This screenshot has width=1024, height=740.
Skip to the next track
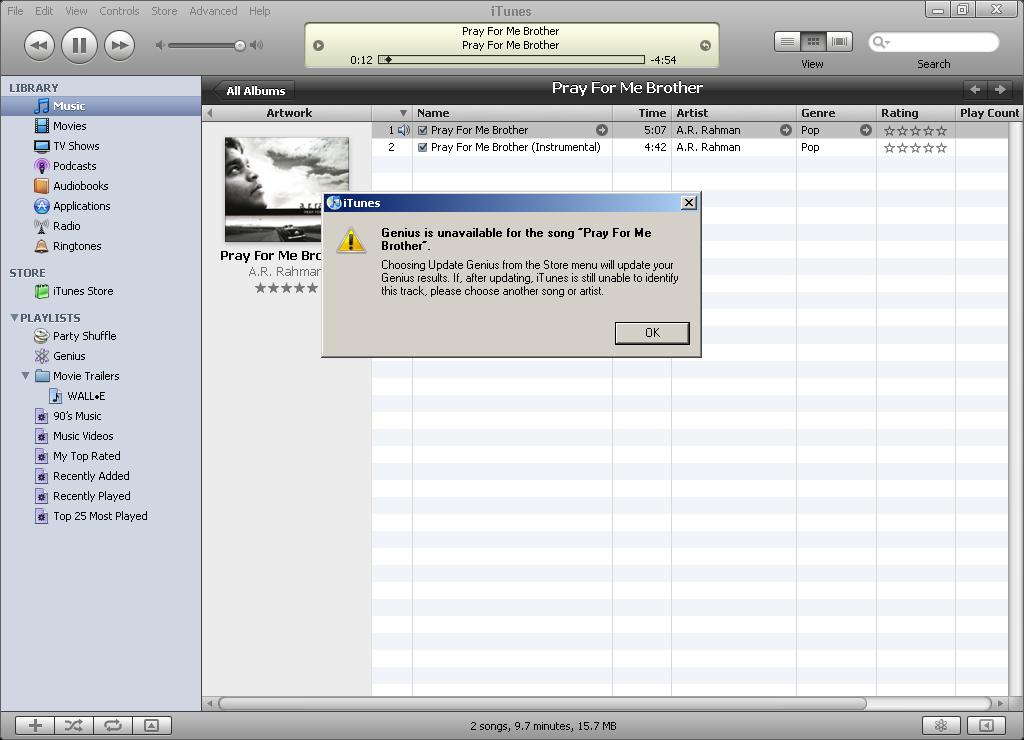119,44
